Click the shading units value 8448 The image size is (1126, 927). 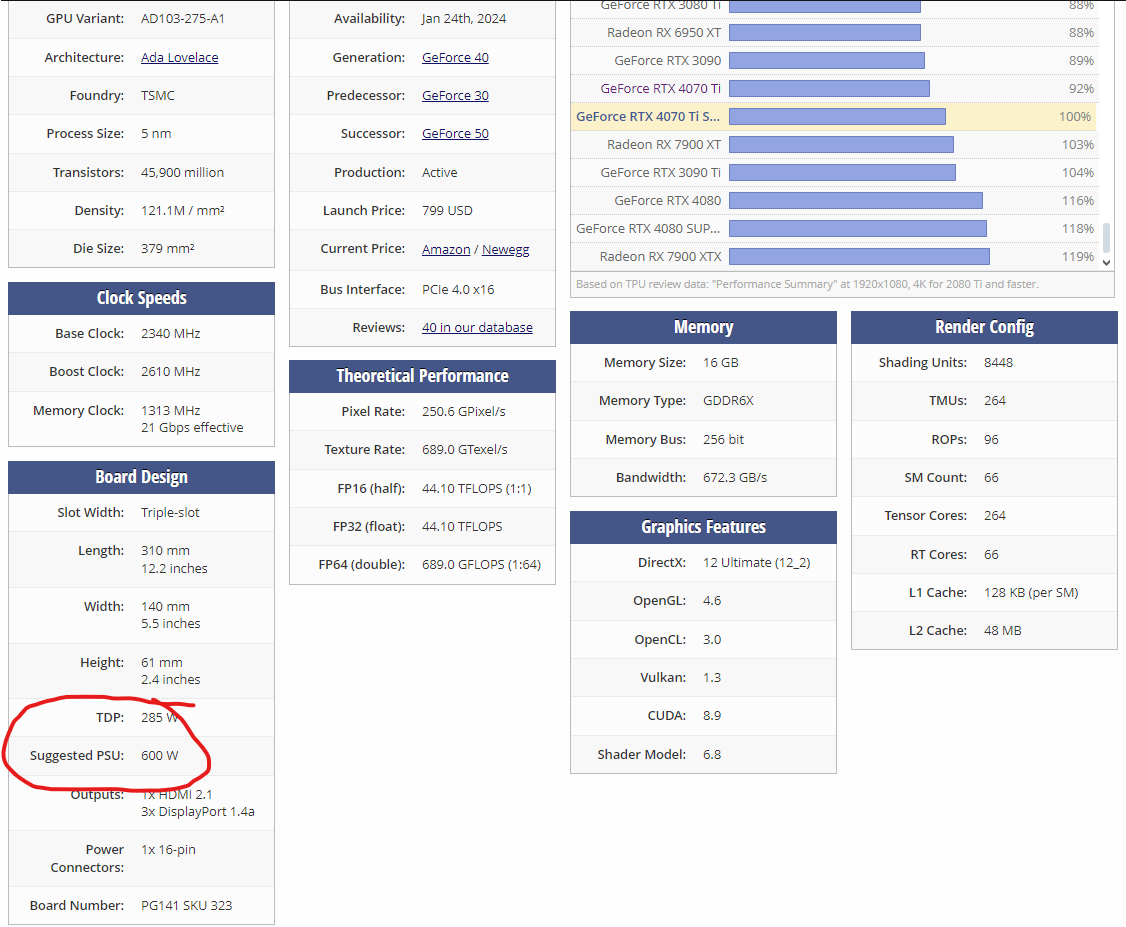[x=999, y=363]
